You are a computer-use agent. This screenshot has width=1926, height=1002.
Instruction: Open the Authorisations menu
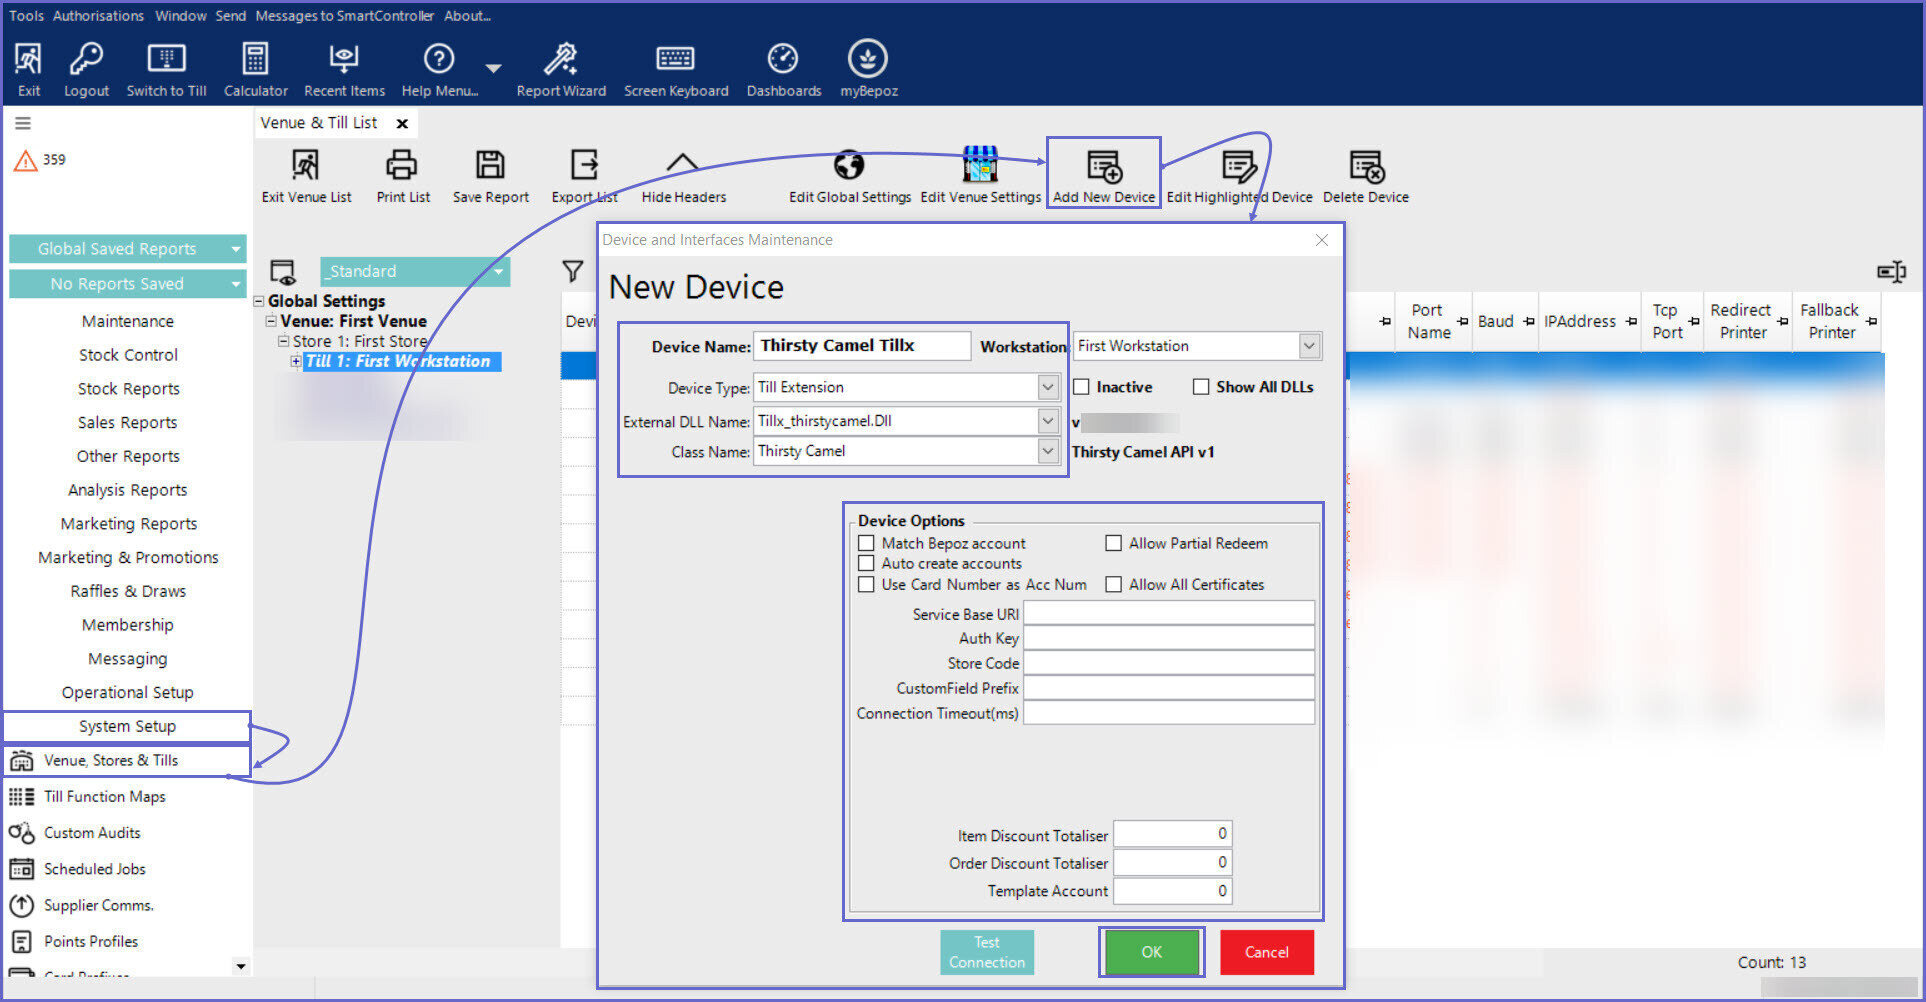tap(98, 16)
